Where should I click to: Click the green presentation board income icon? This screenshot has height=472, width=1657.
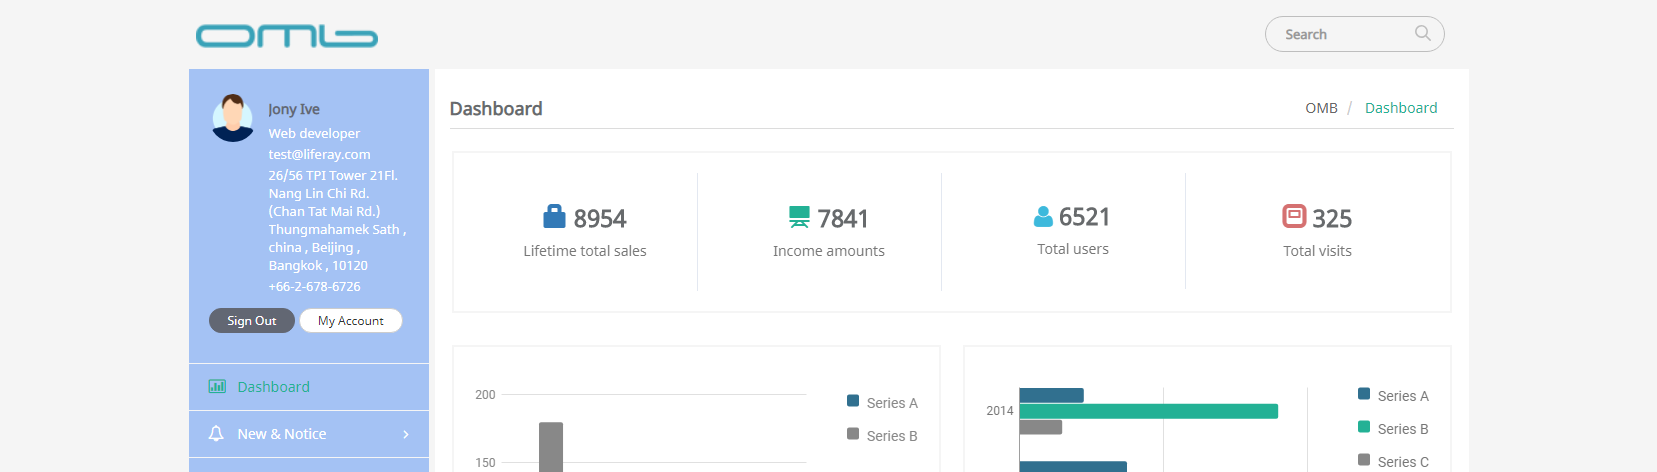(x=799, y=217)
